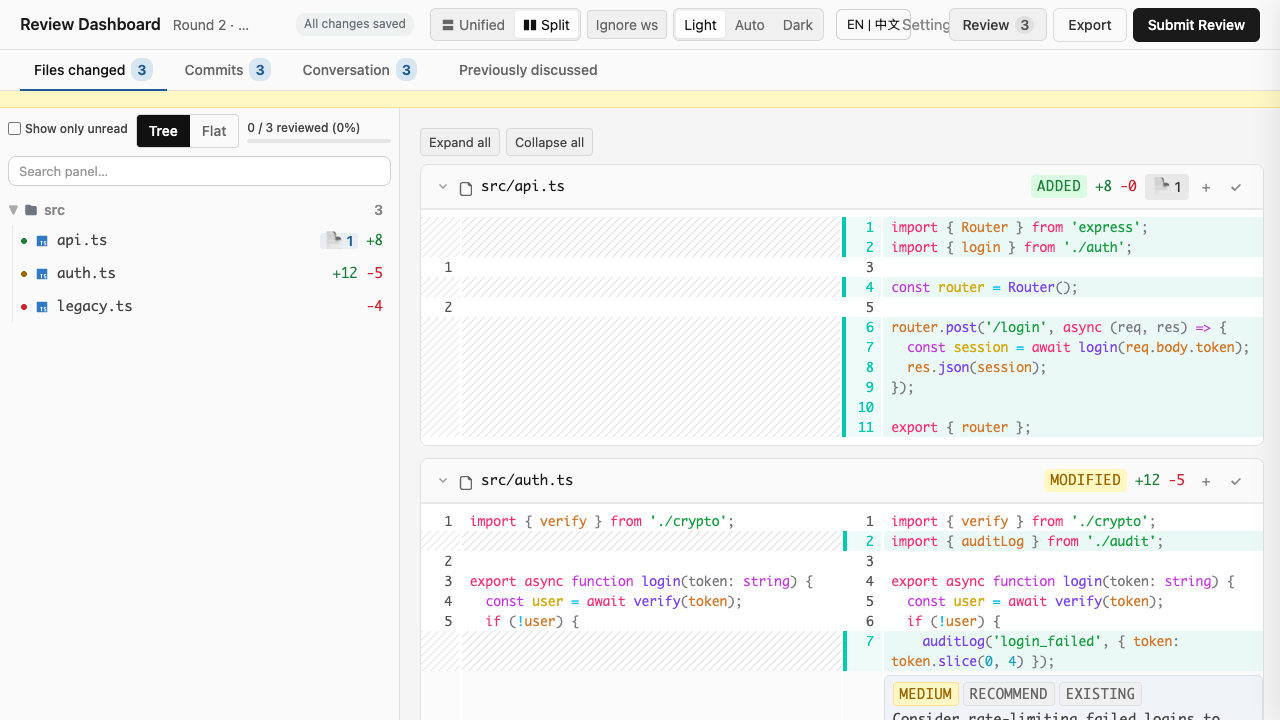The height and width of the screenshot is (720, 1280).
Task: Click the src folder icon in tree
Action: 31,210
